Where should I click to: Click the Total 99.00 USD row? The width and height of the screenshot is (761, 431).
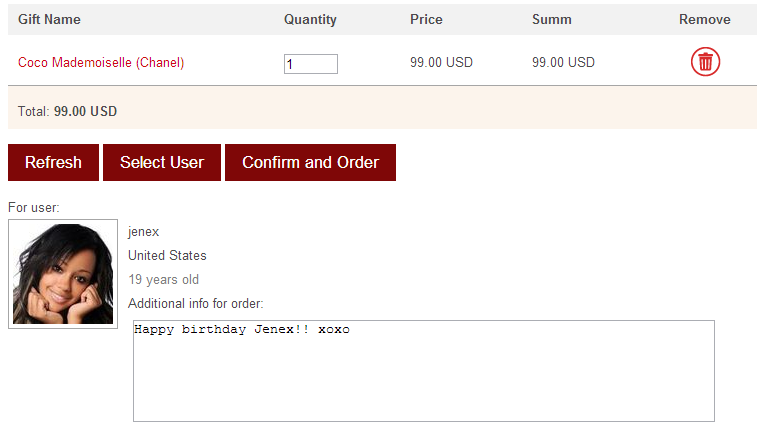click(382, 111)
